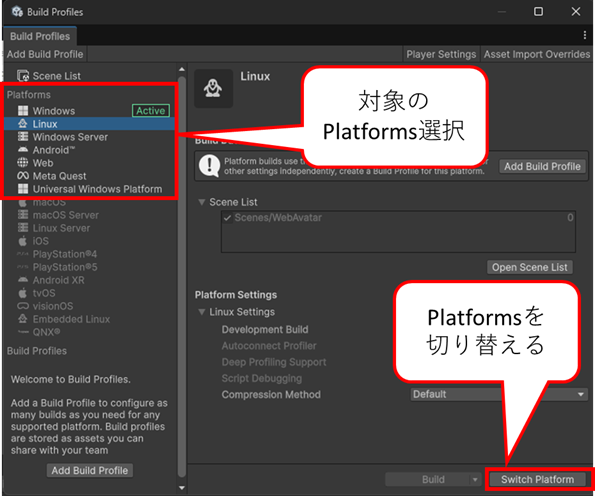Select the iOS apple icon
The width and height of the screenshot is (595, 496).
[23, 241]
